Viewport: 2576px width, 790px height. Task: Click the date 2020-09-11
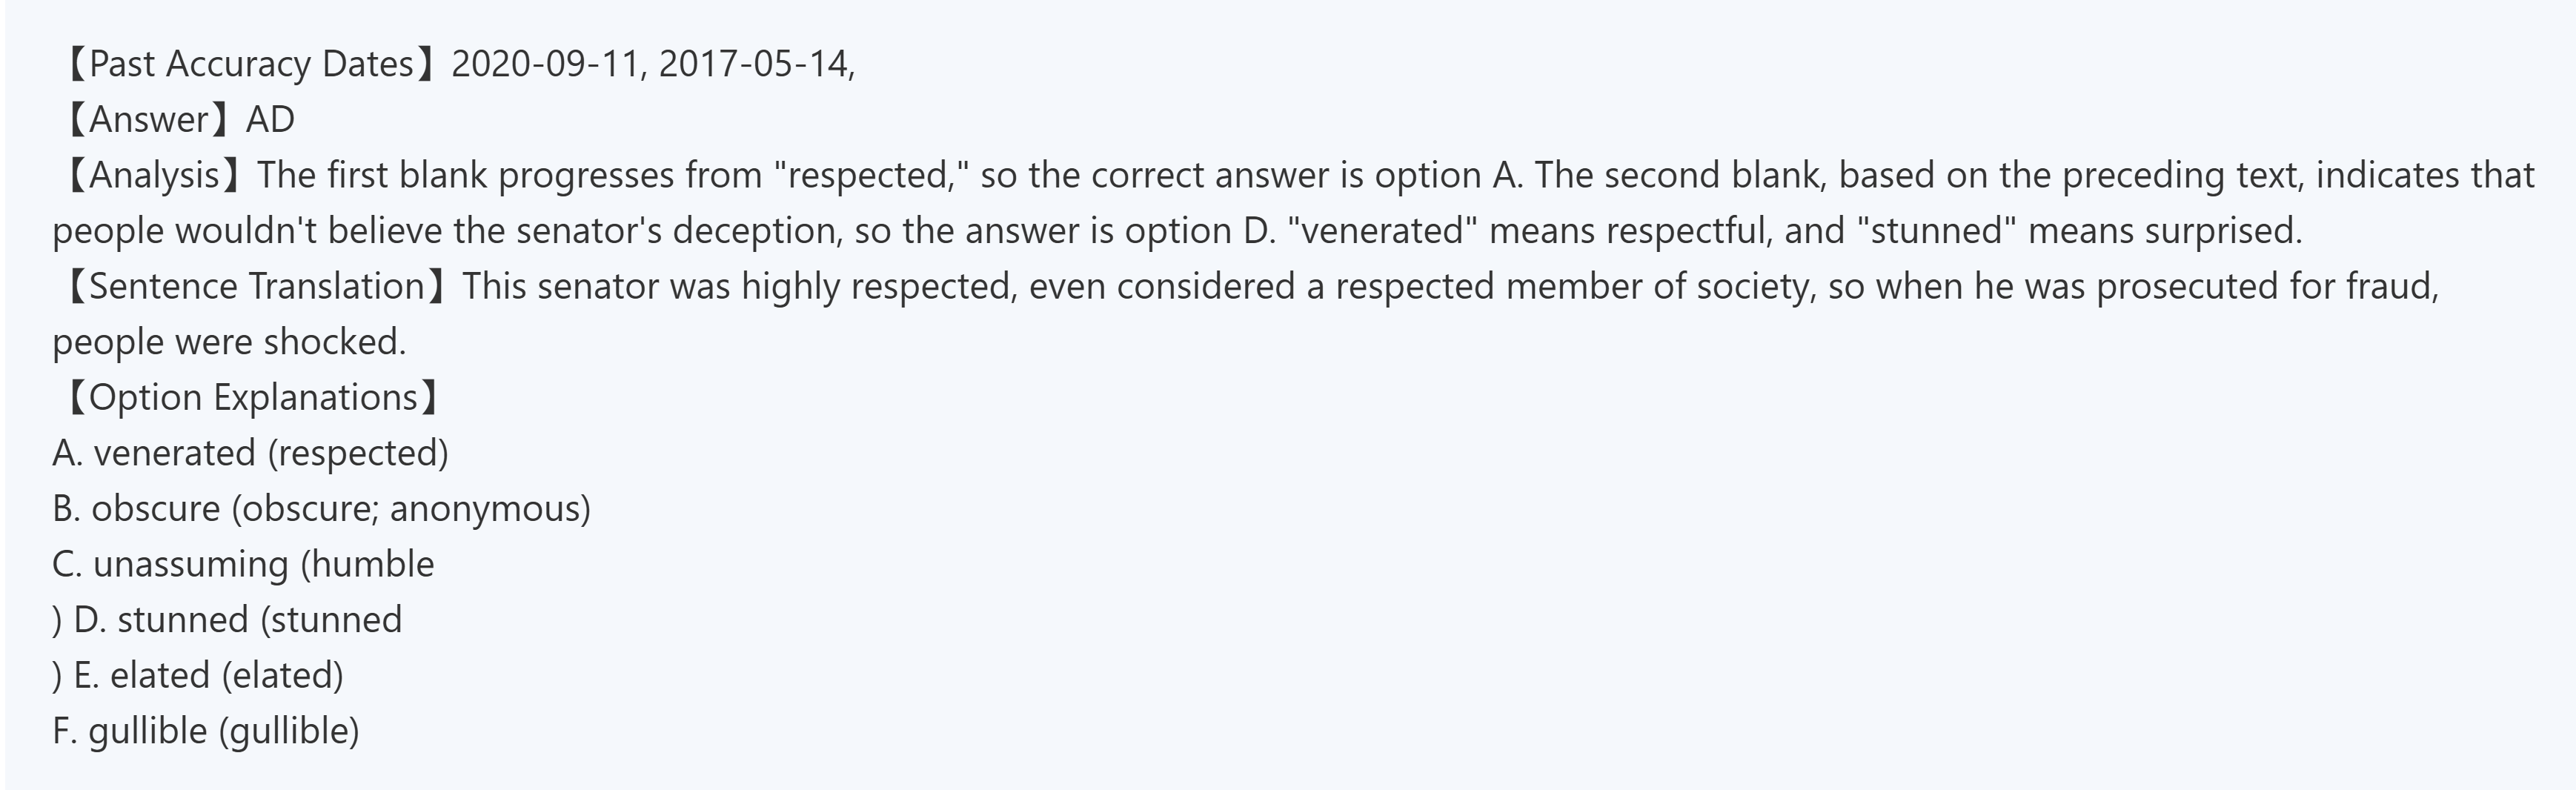pos(543,64)
